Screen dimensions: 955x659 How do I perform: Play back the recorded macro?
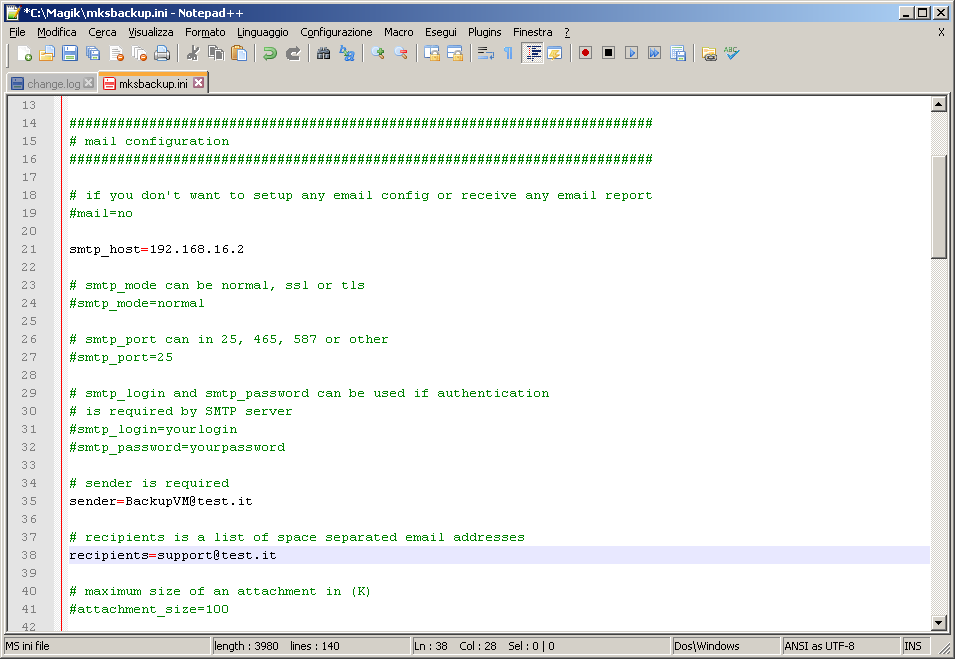[632, 54]
